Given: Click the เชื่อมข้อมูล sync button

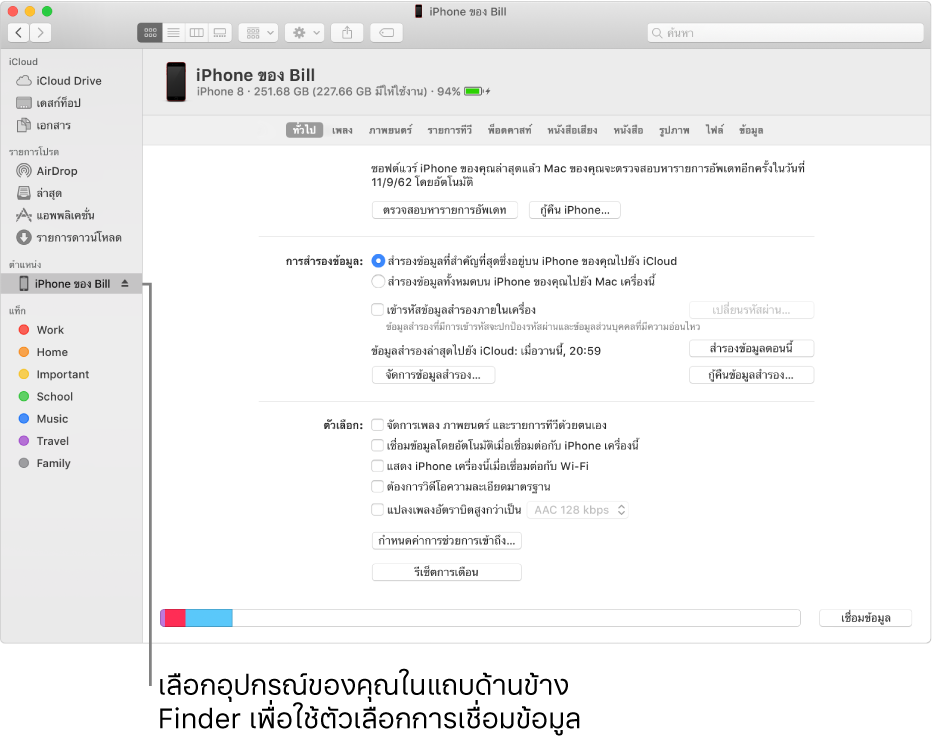Looking at the screenshot, I should tap(865, 618).
